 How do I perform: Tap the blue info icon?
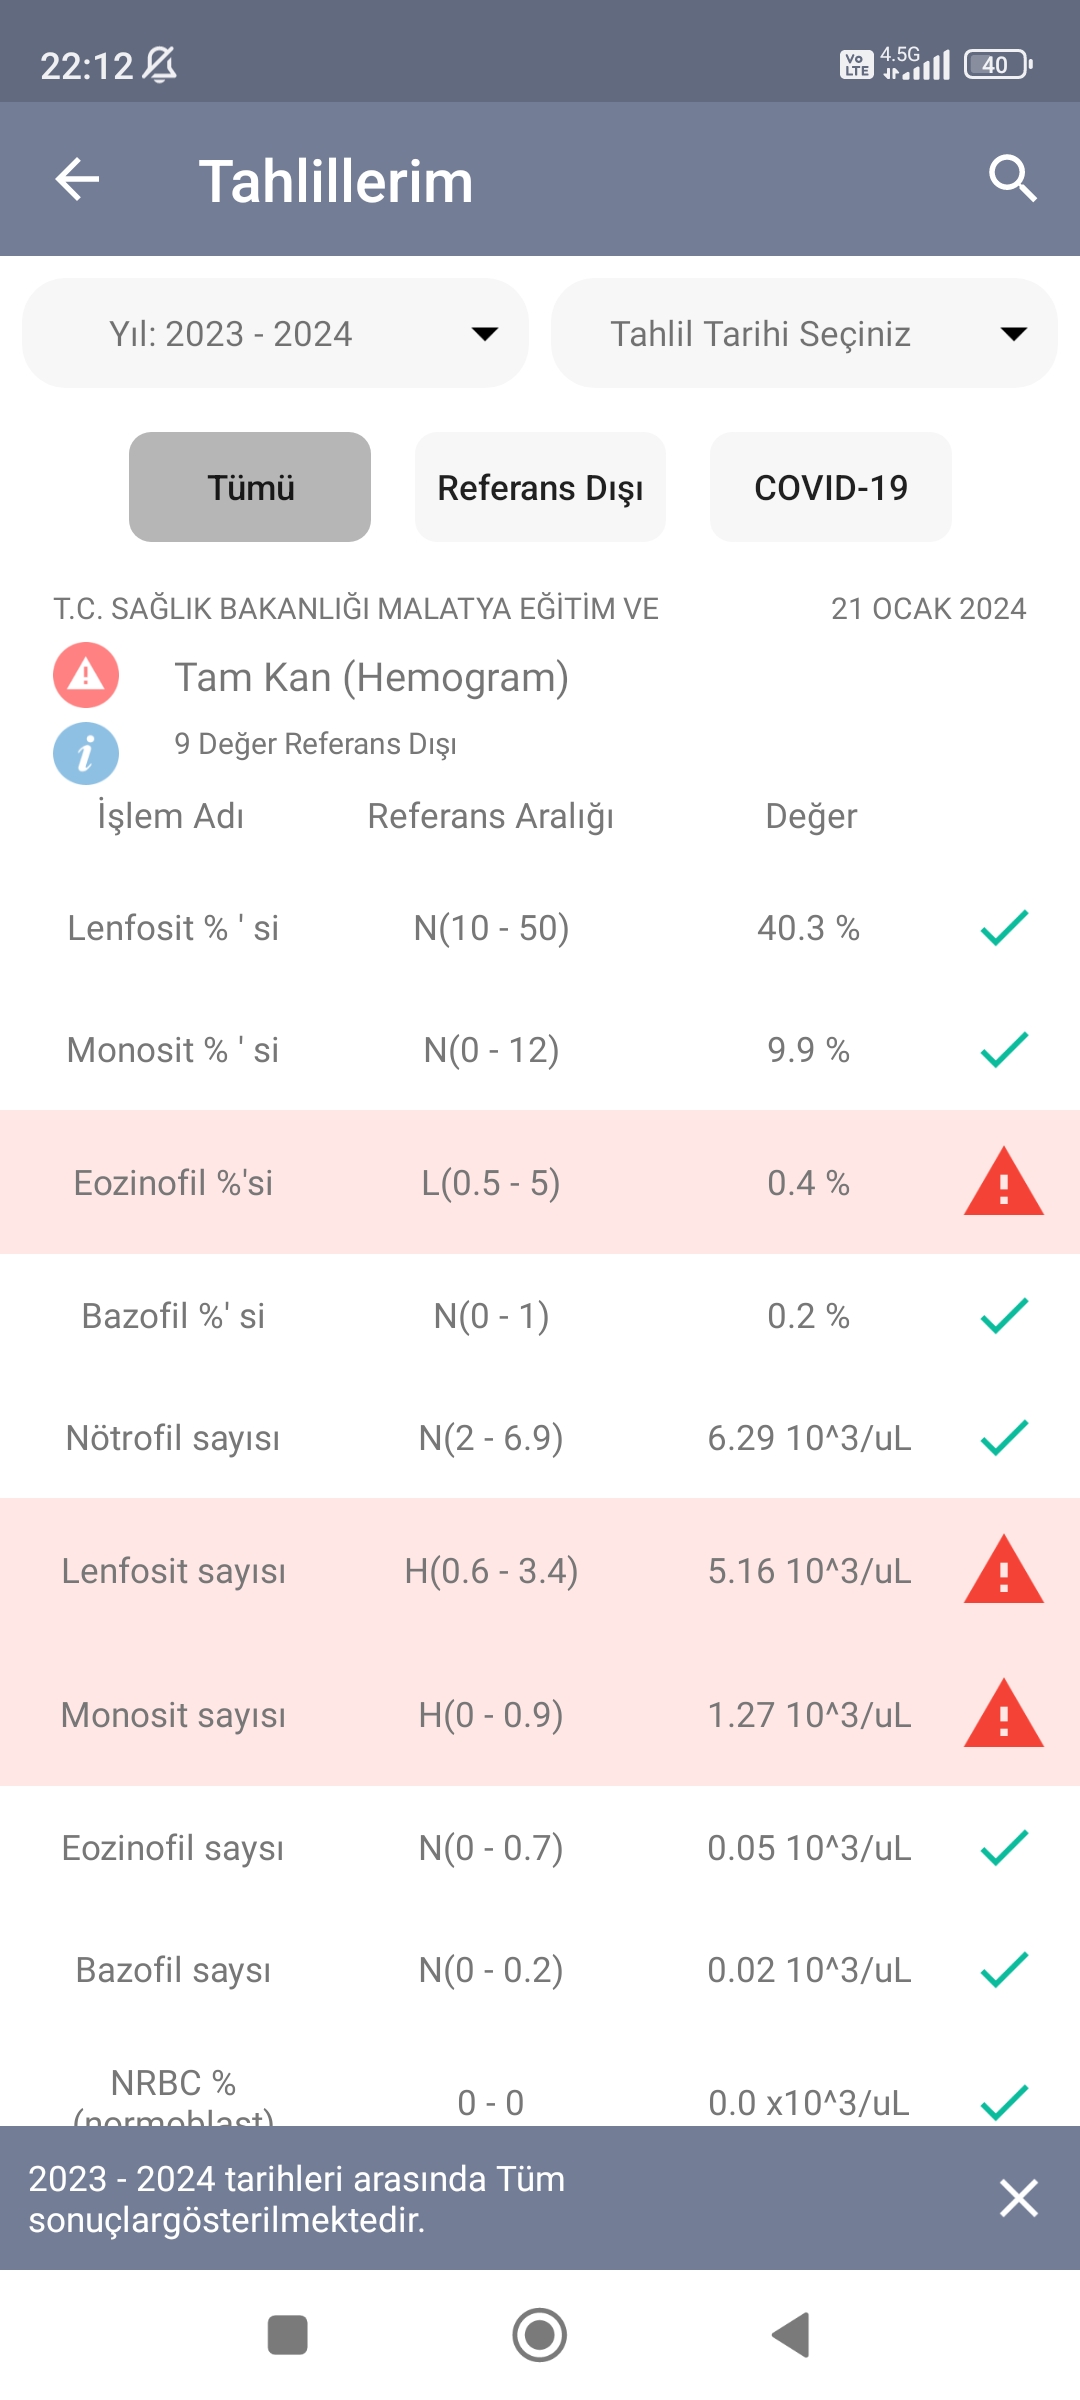coord(86,753)
